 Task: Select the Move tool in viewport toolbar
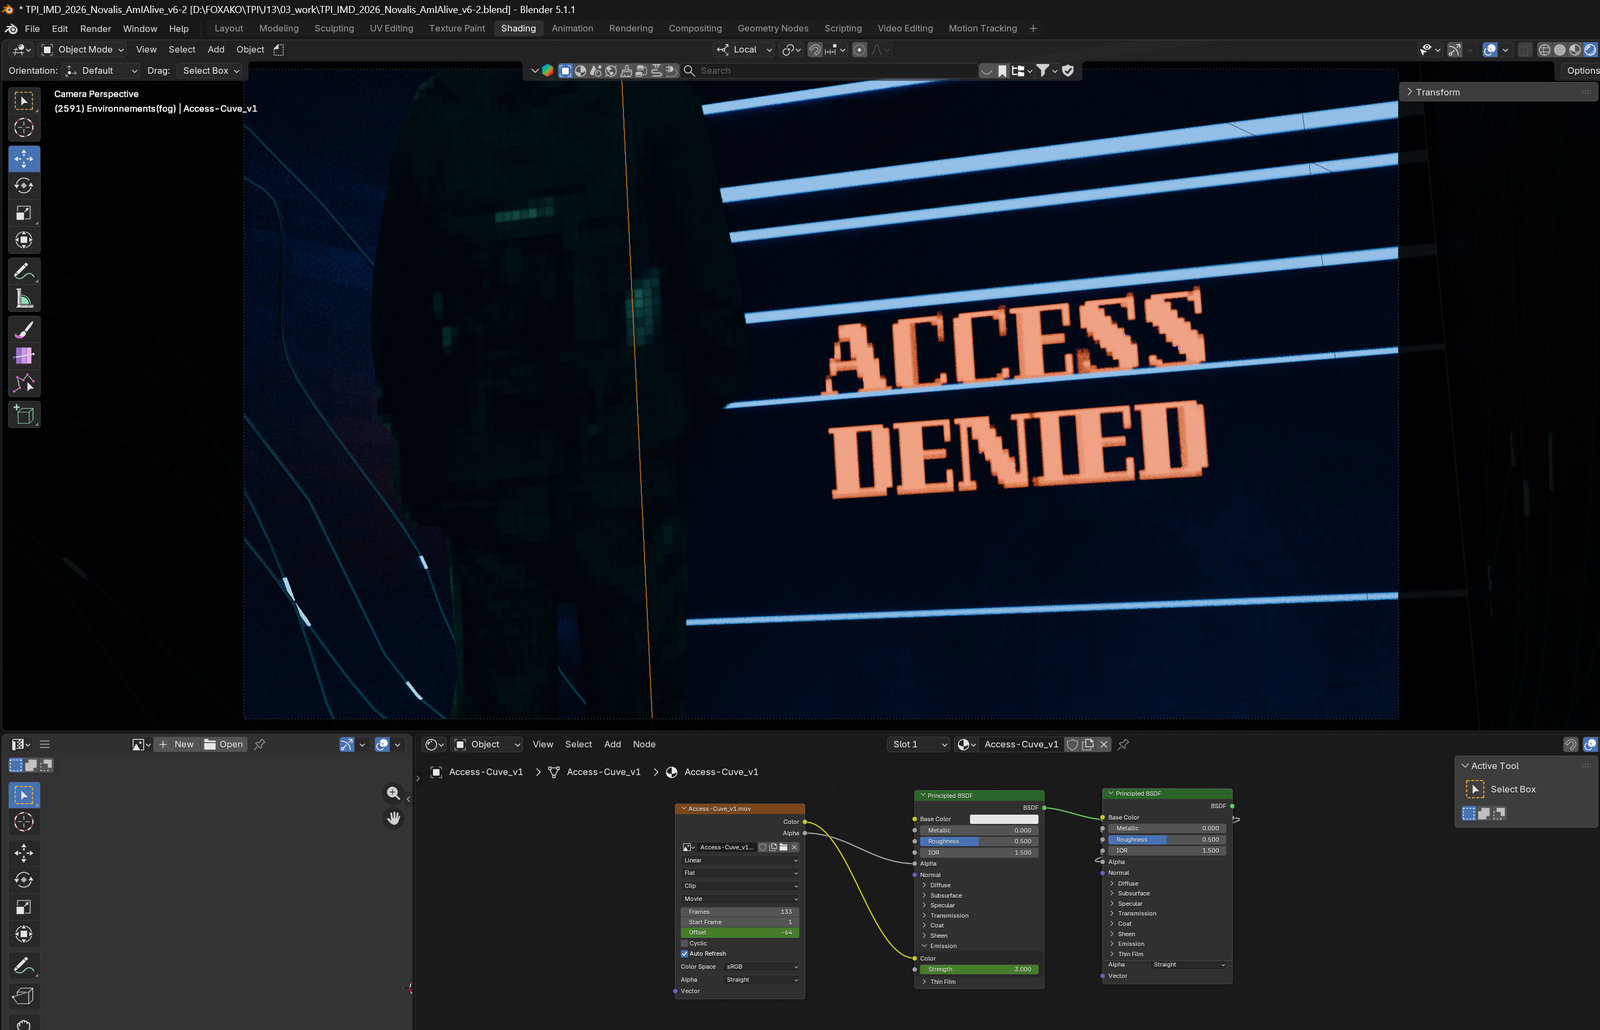pyautogui.click(x=24, y=158)
